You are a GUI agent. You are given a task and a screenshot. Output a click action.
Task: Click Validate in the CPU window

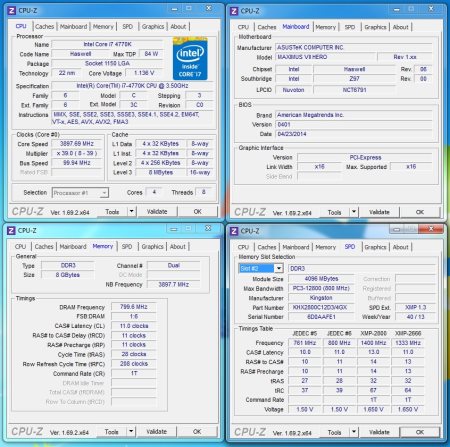coord(157,212)
